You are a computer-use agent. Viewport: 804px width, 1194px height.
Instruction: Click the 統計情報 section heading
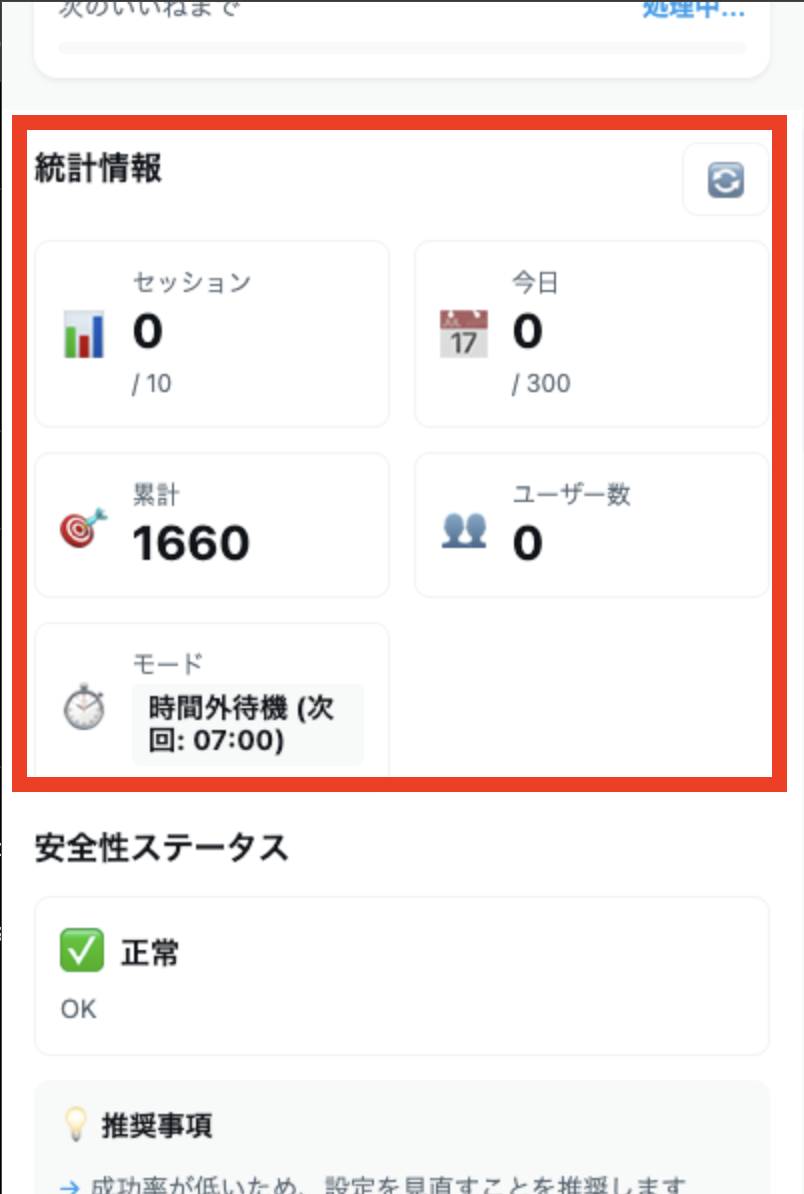[98, 168]
